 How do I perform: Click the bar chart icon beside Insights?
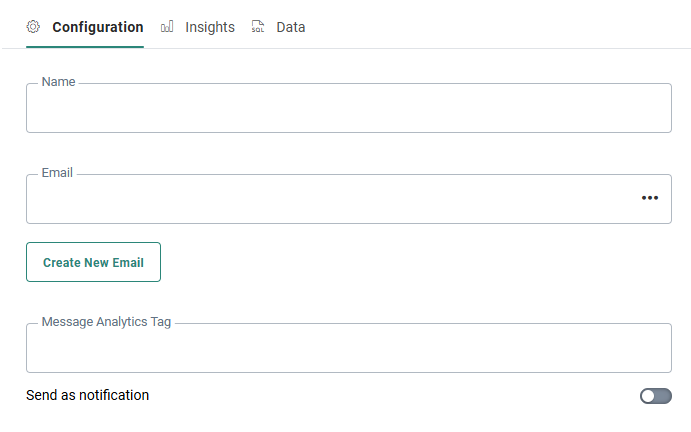[167, 27]
